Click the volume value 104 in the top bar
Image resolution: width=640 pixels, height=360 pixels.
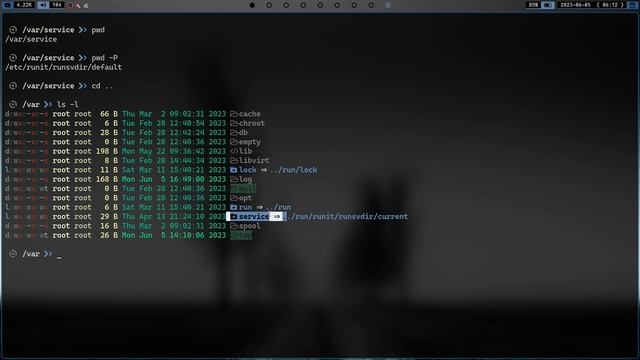(x=56, y=5)
